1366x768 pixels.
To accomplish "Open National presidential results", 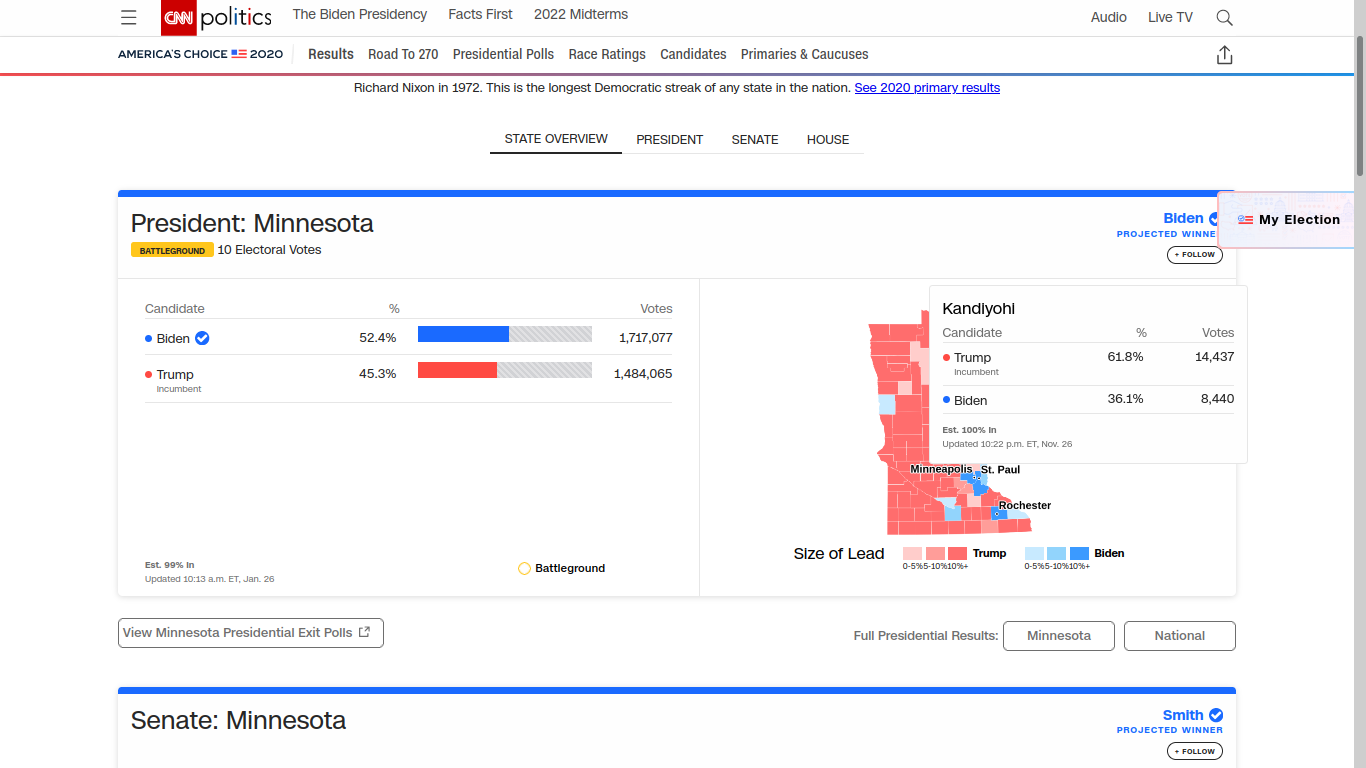I will click(x=1180, y=636).
